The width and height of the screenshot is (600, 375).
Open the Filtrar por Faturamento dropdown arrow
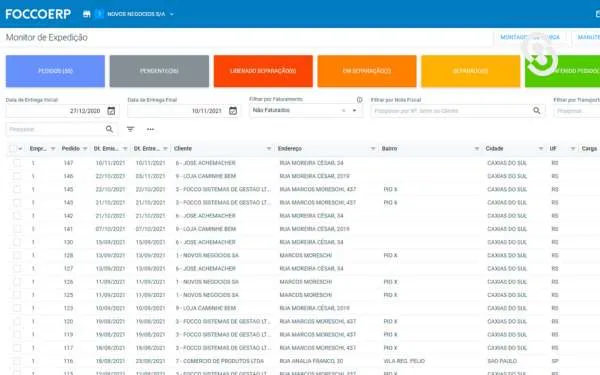pyautogui.click(x=355, y=110)
